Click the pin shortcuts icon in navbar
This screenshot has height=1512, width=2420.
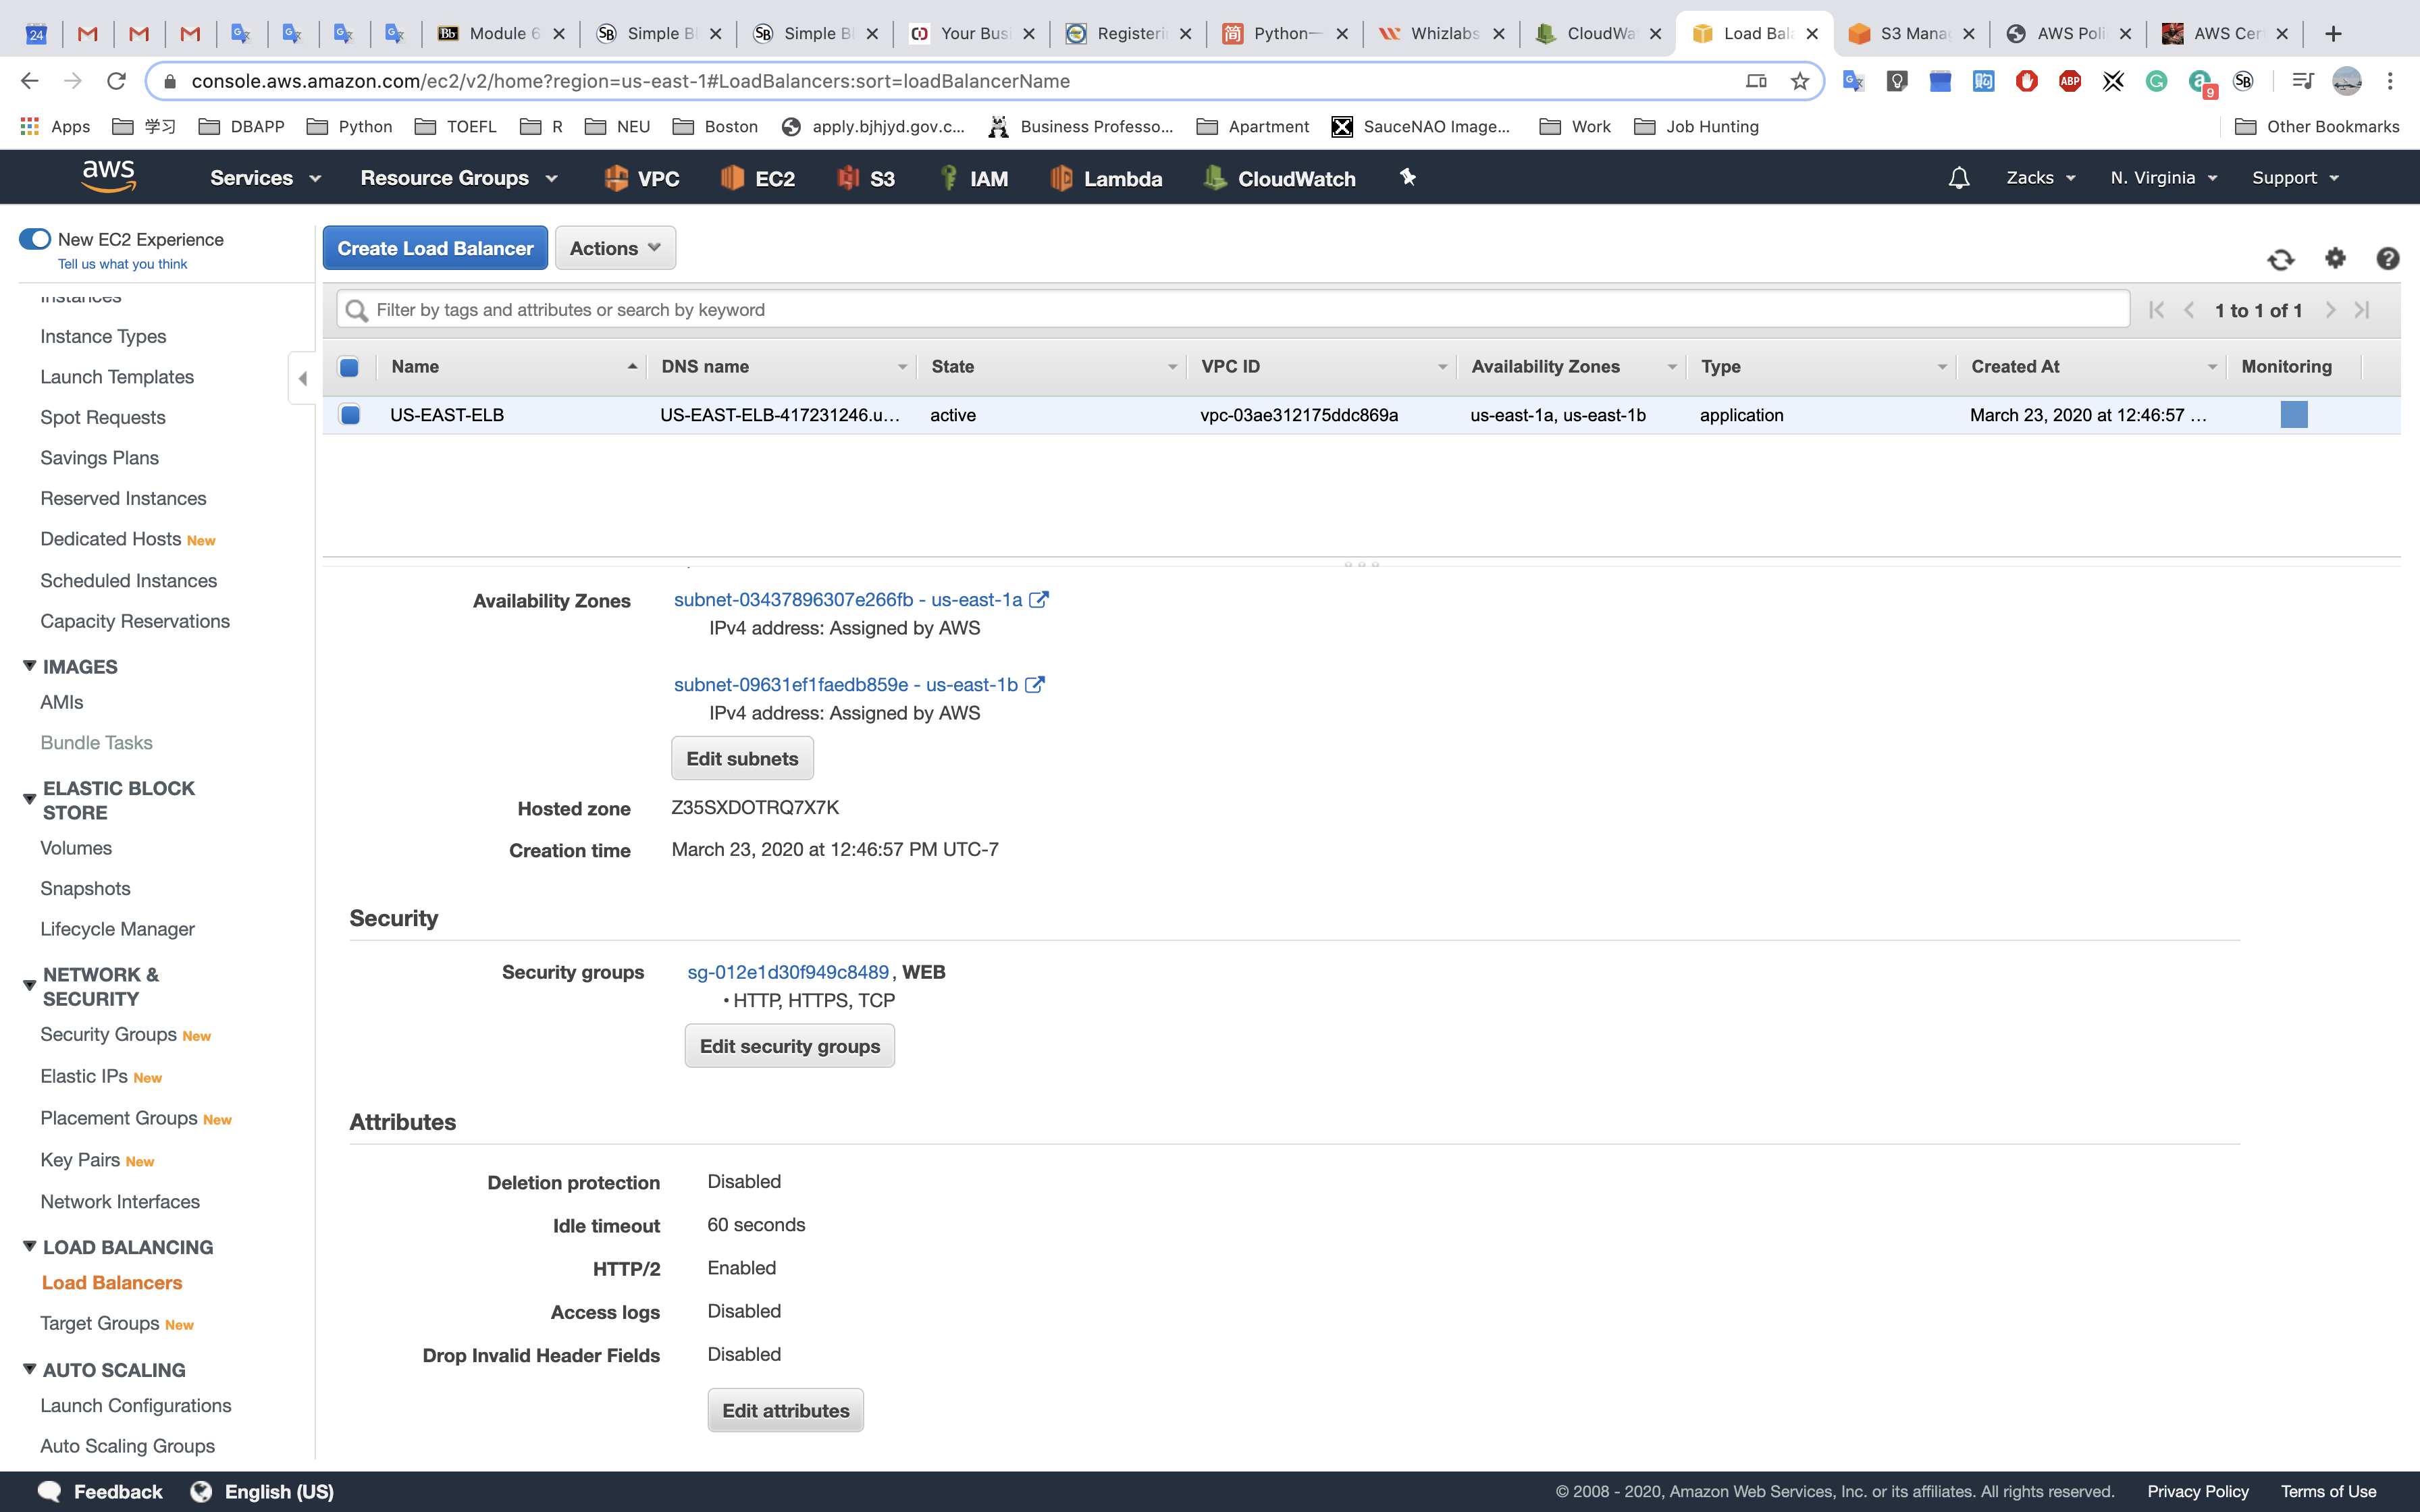1408,178
